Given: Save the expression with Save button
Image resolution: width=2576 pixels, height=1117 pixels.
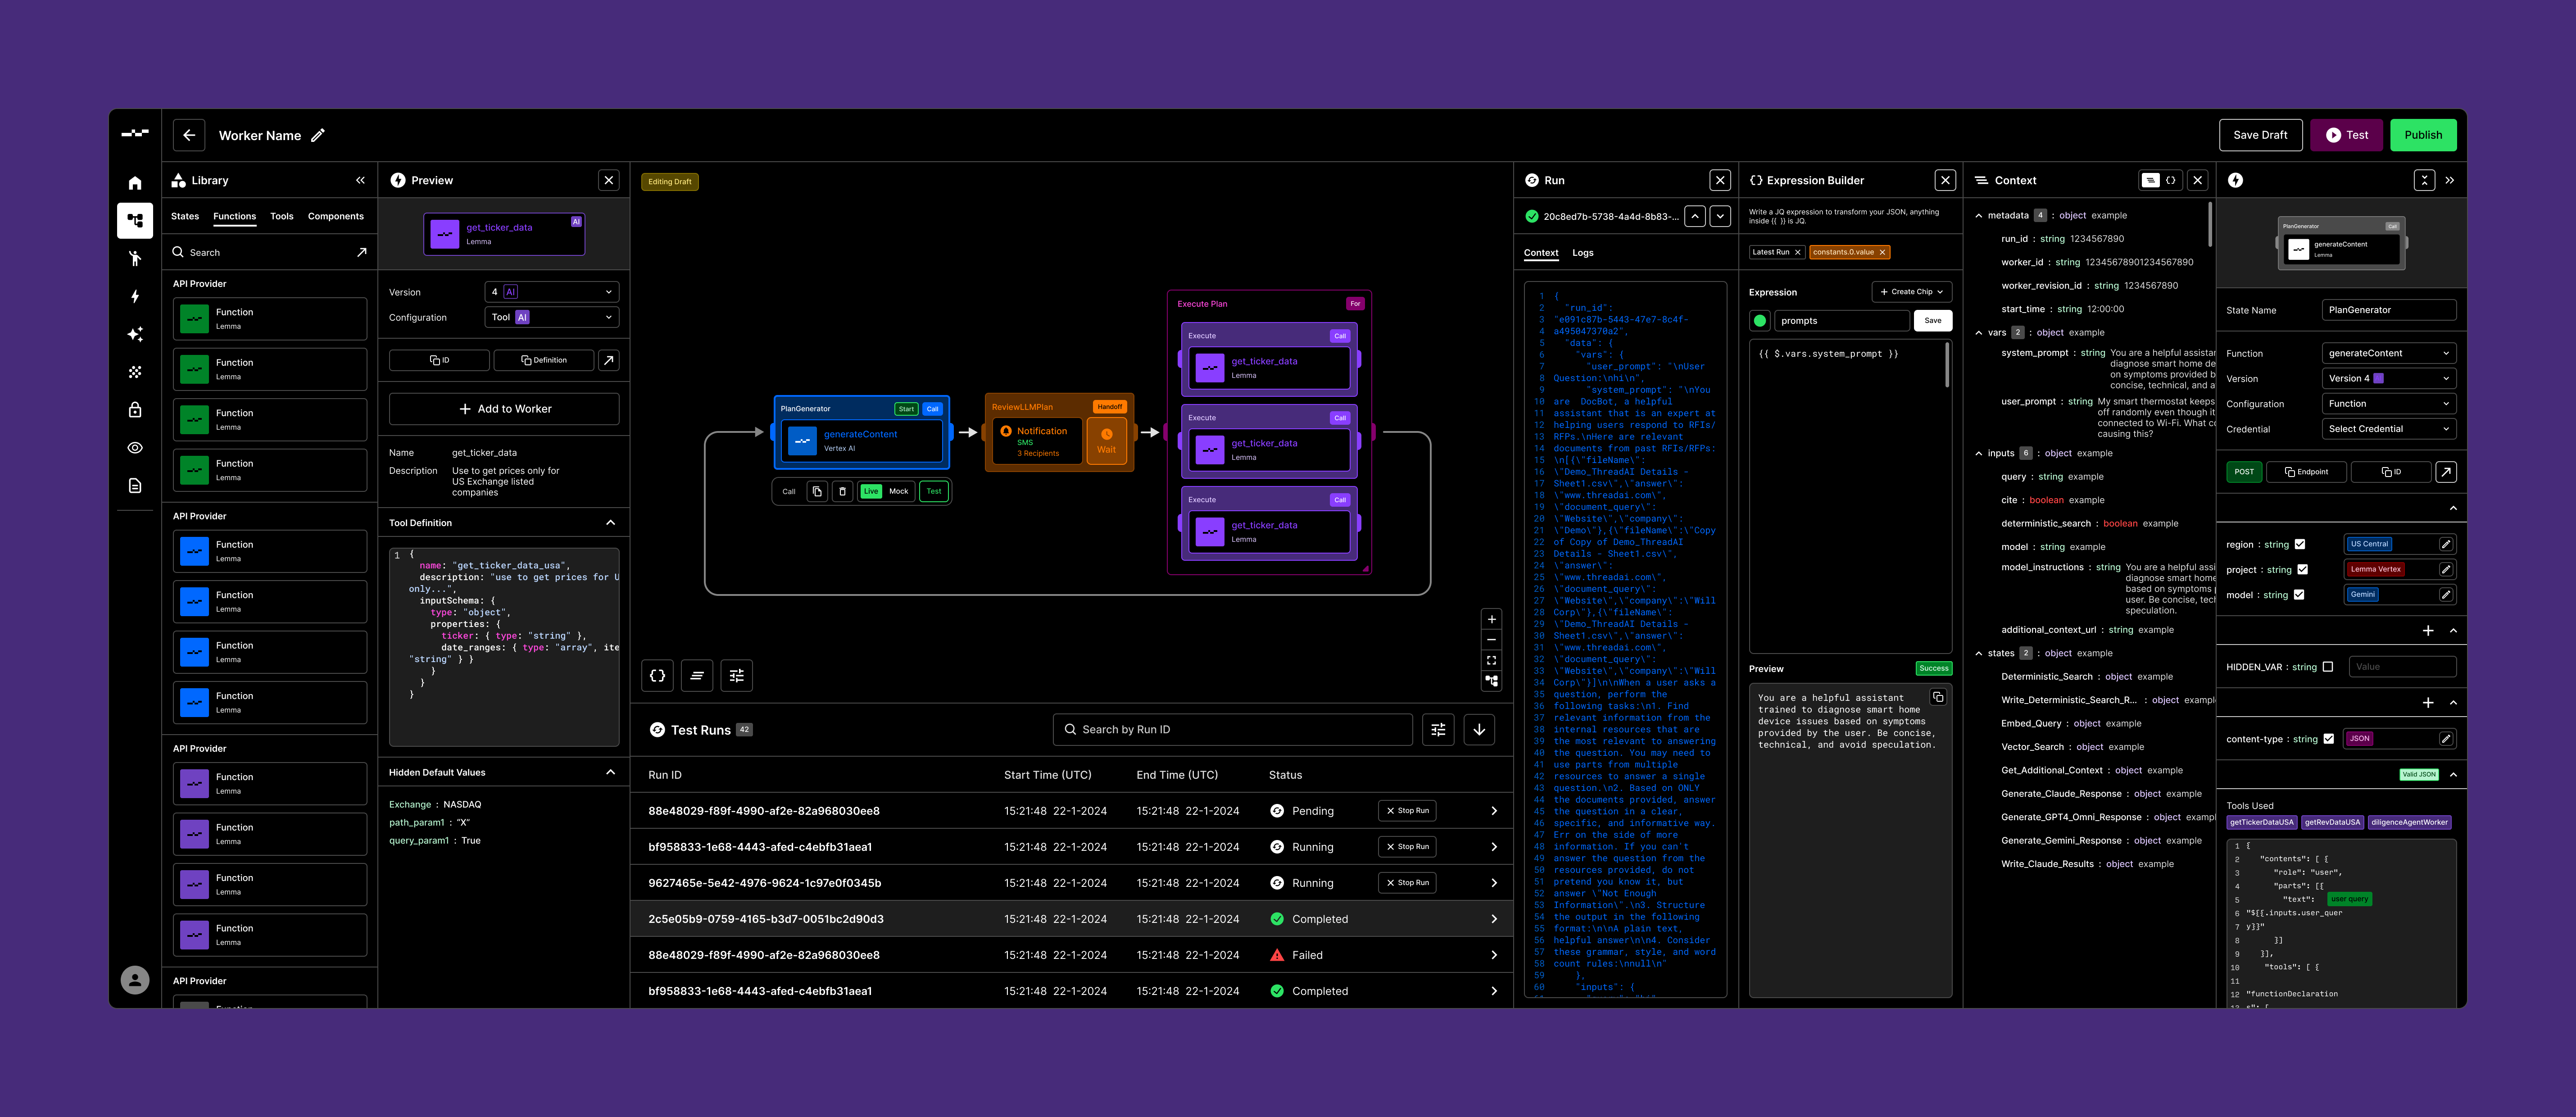Looking at the screenshot, I should click(1933, 321).
